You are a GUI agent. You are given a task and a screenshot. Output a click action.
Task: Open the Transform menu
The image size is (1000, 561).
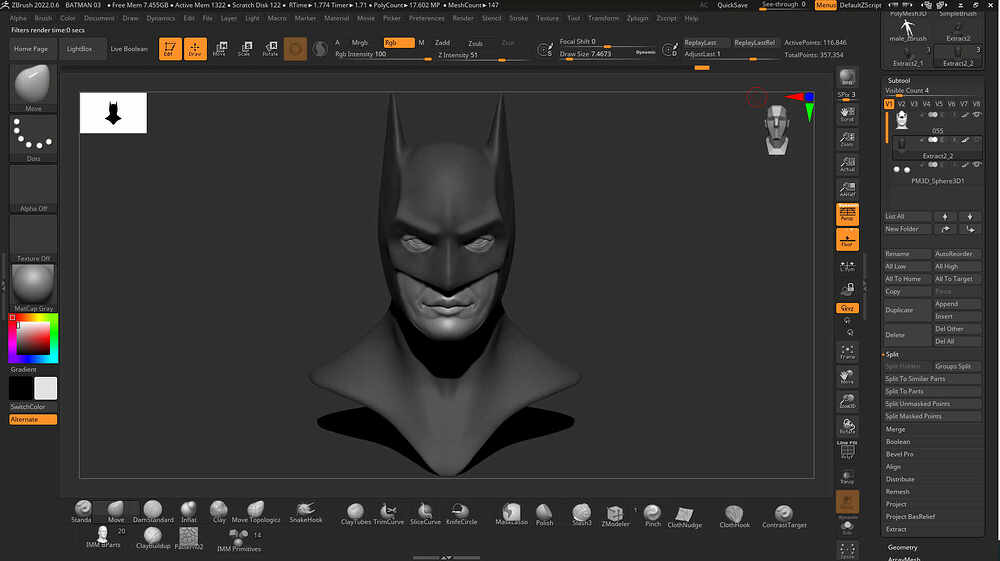tap(603, 18)
